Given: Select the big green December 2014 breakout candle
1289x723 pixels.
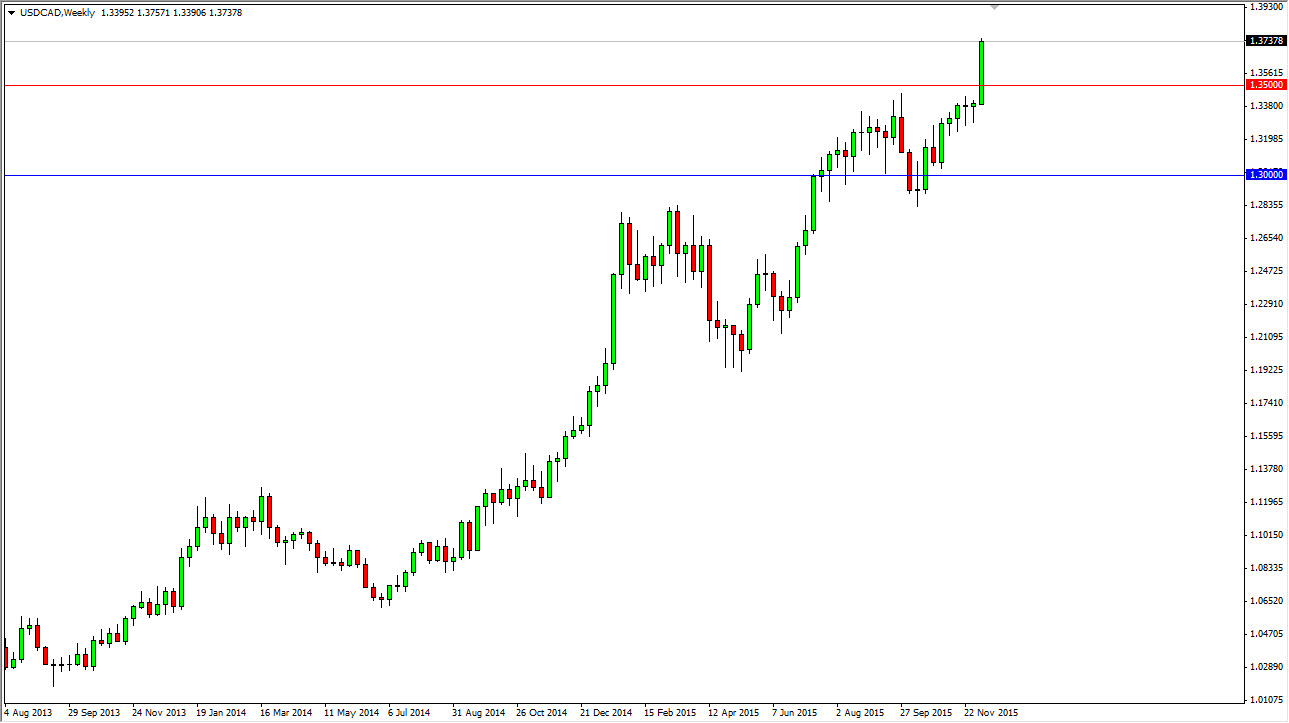Looking at the screenshot, I should [x=612, y=320].
